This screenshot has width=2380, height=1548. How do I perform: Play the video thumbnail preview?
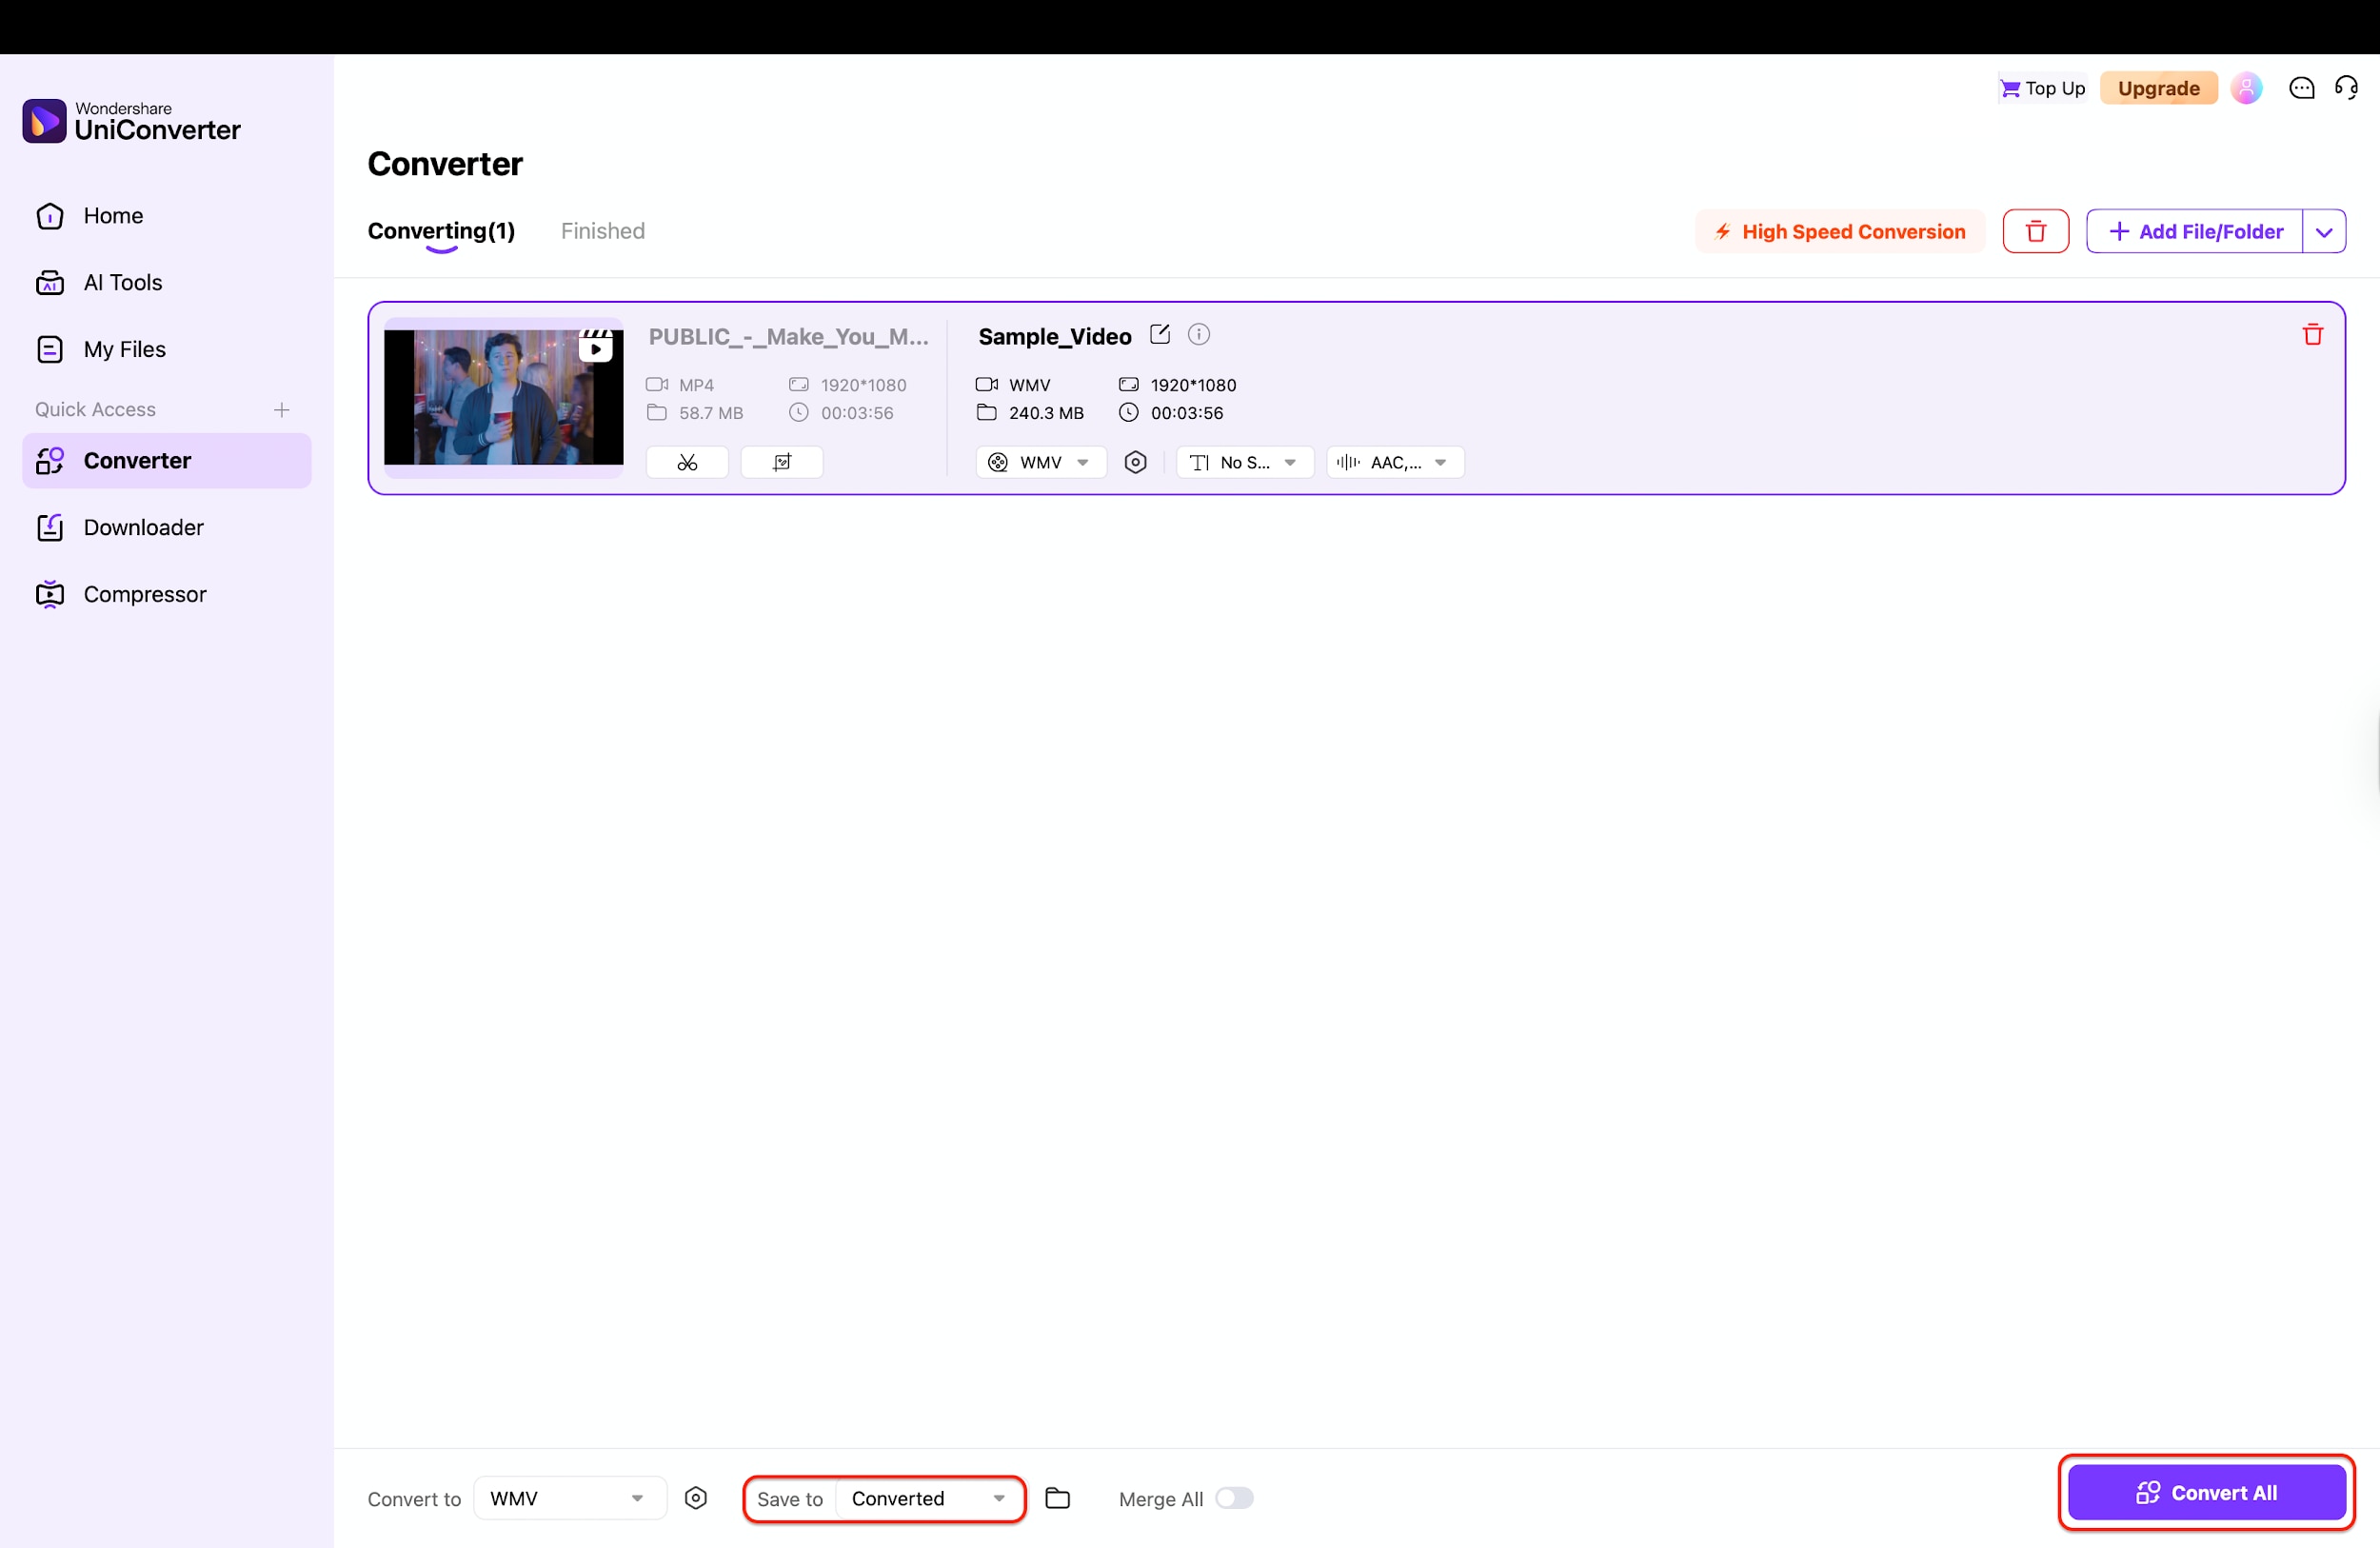point(596,349)
